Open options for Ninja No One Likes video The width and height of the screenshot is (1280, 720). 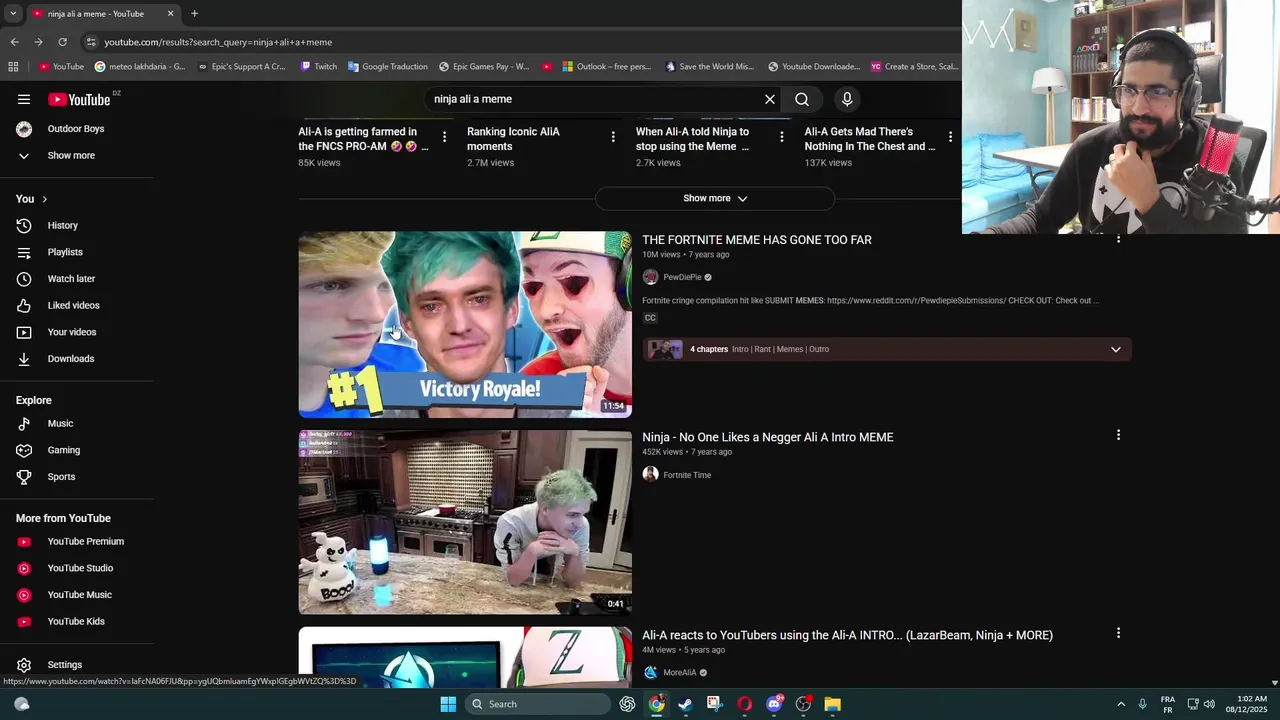pyautogui.click(x=1118, y=435)
